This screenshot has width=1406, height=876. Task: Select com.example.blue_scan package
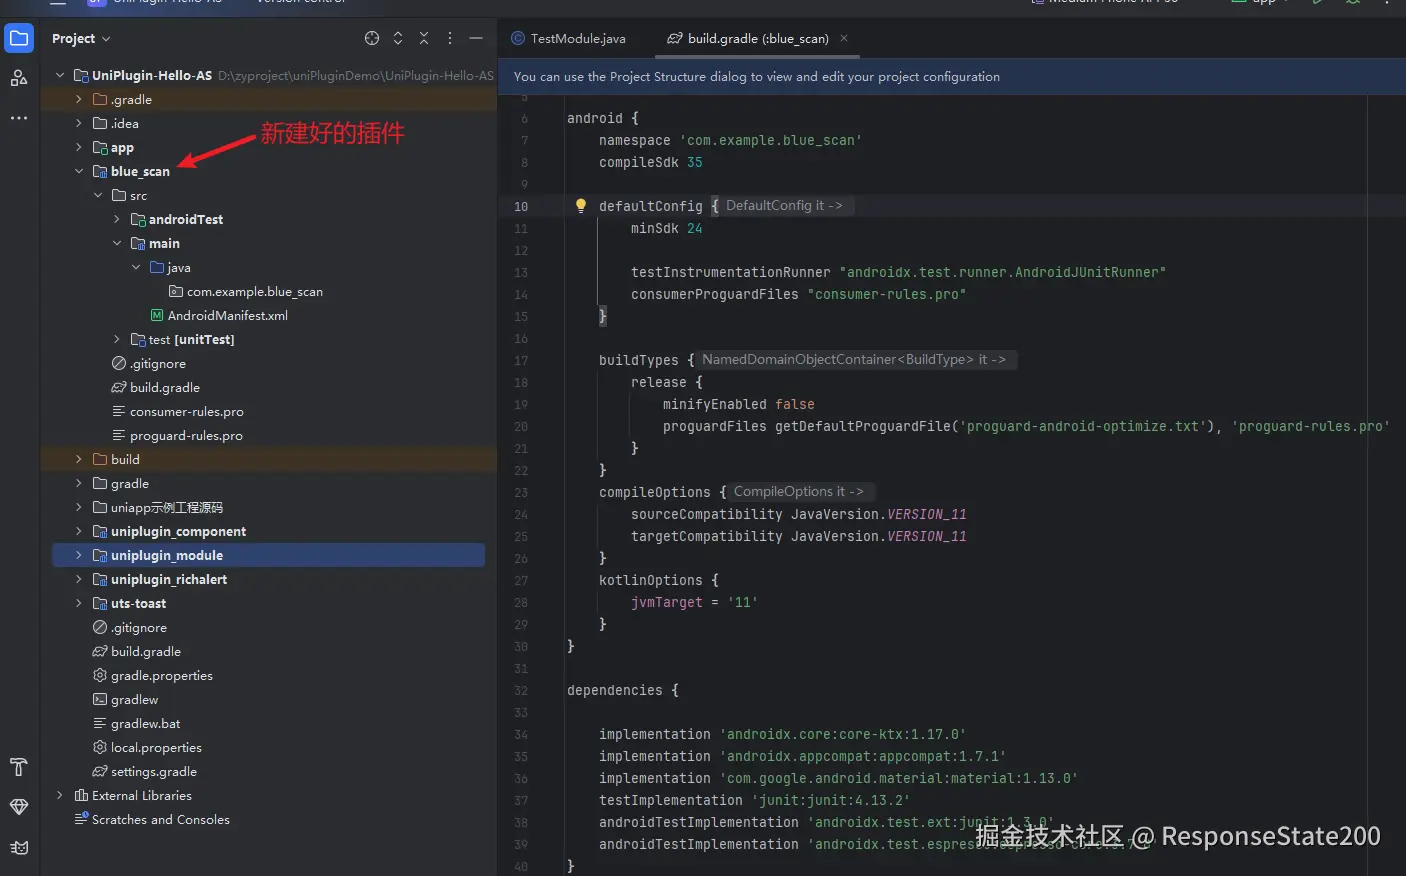pyautogui.click(x=246, y=291)
